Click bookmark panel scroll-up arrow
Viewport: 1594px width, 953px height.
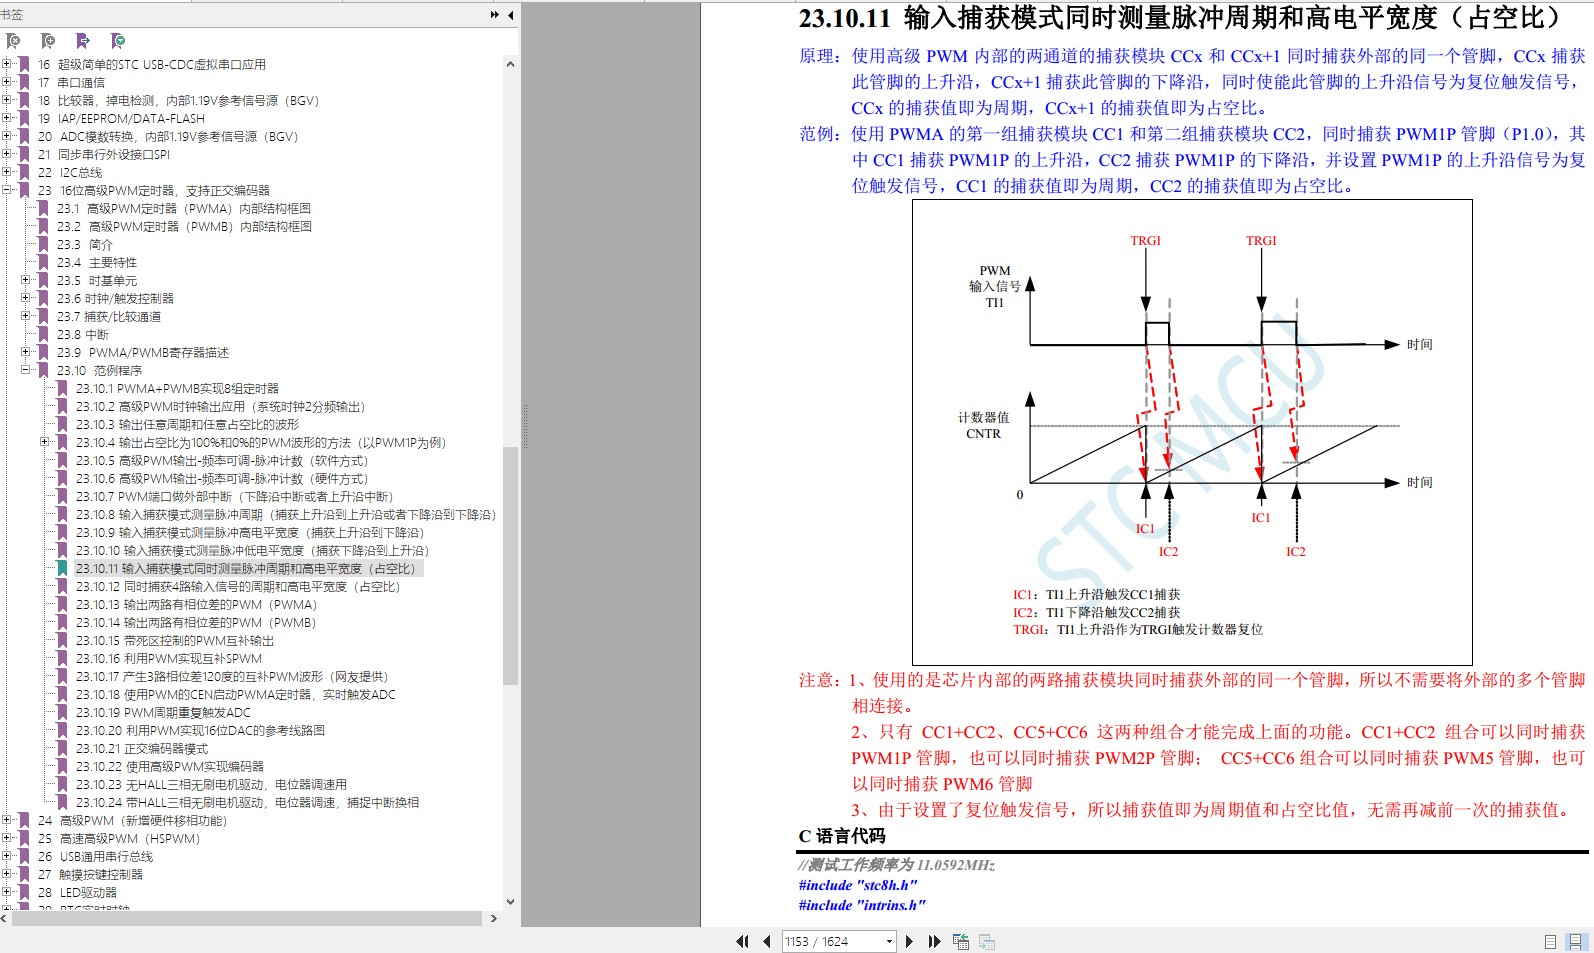pos(510,64)
